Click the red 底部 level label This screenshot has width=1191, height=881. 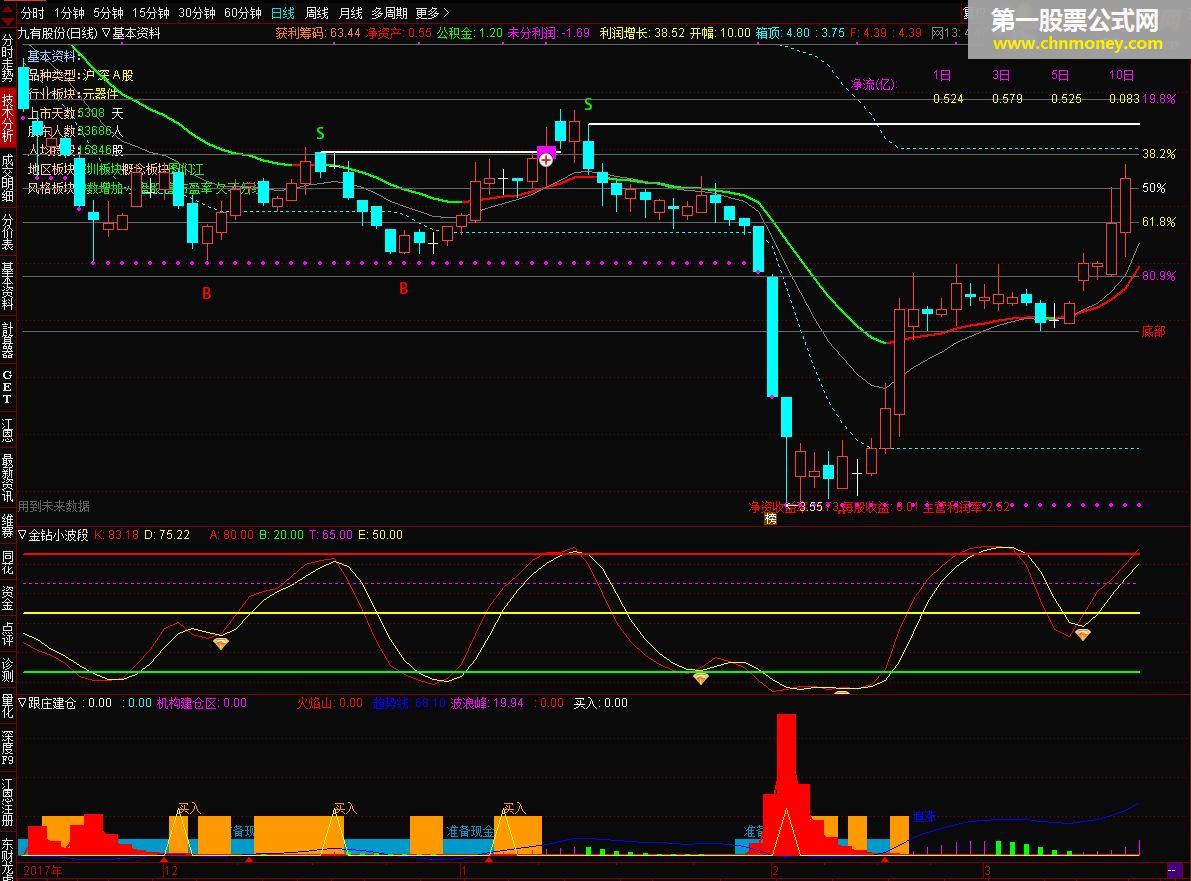[1153, 331]
